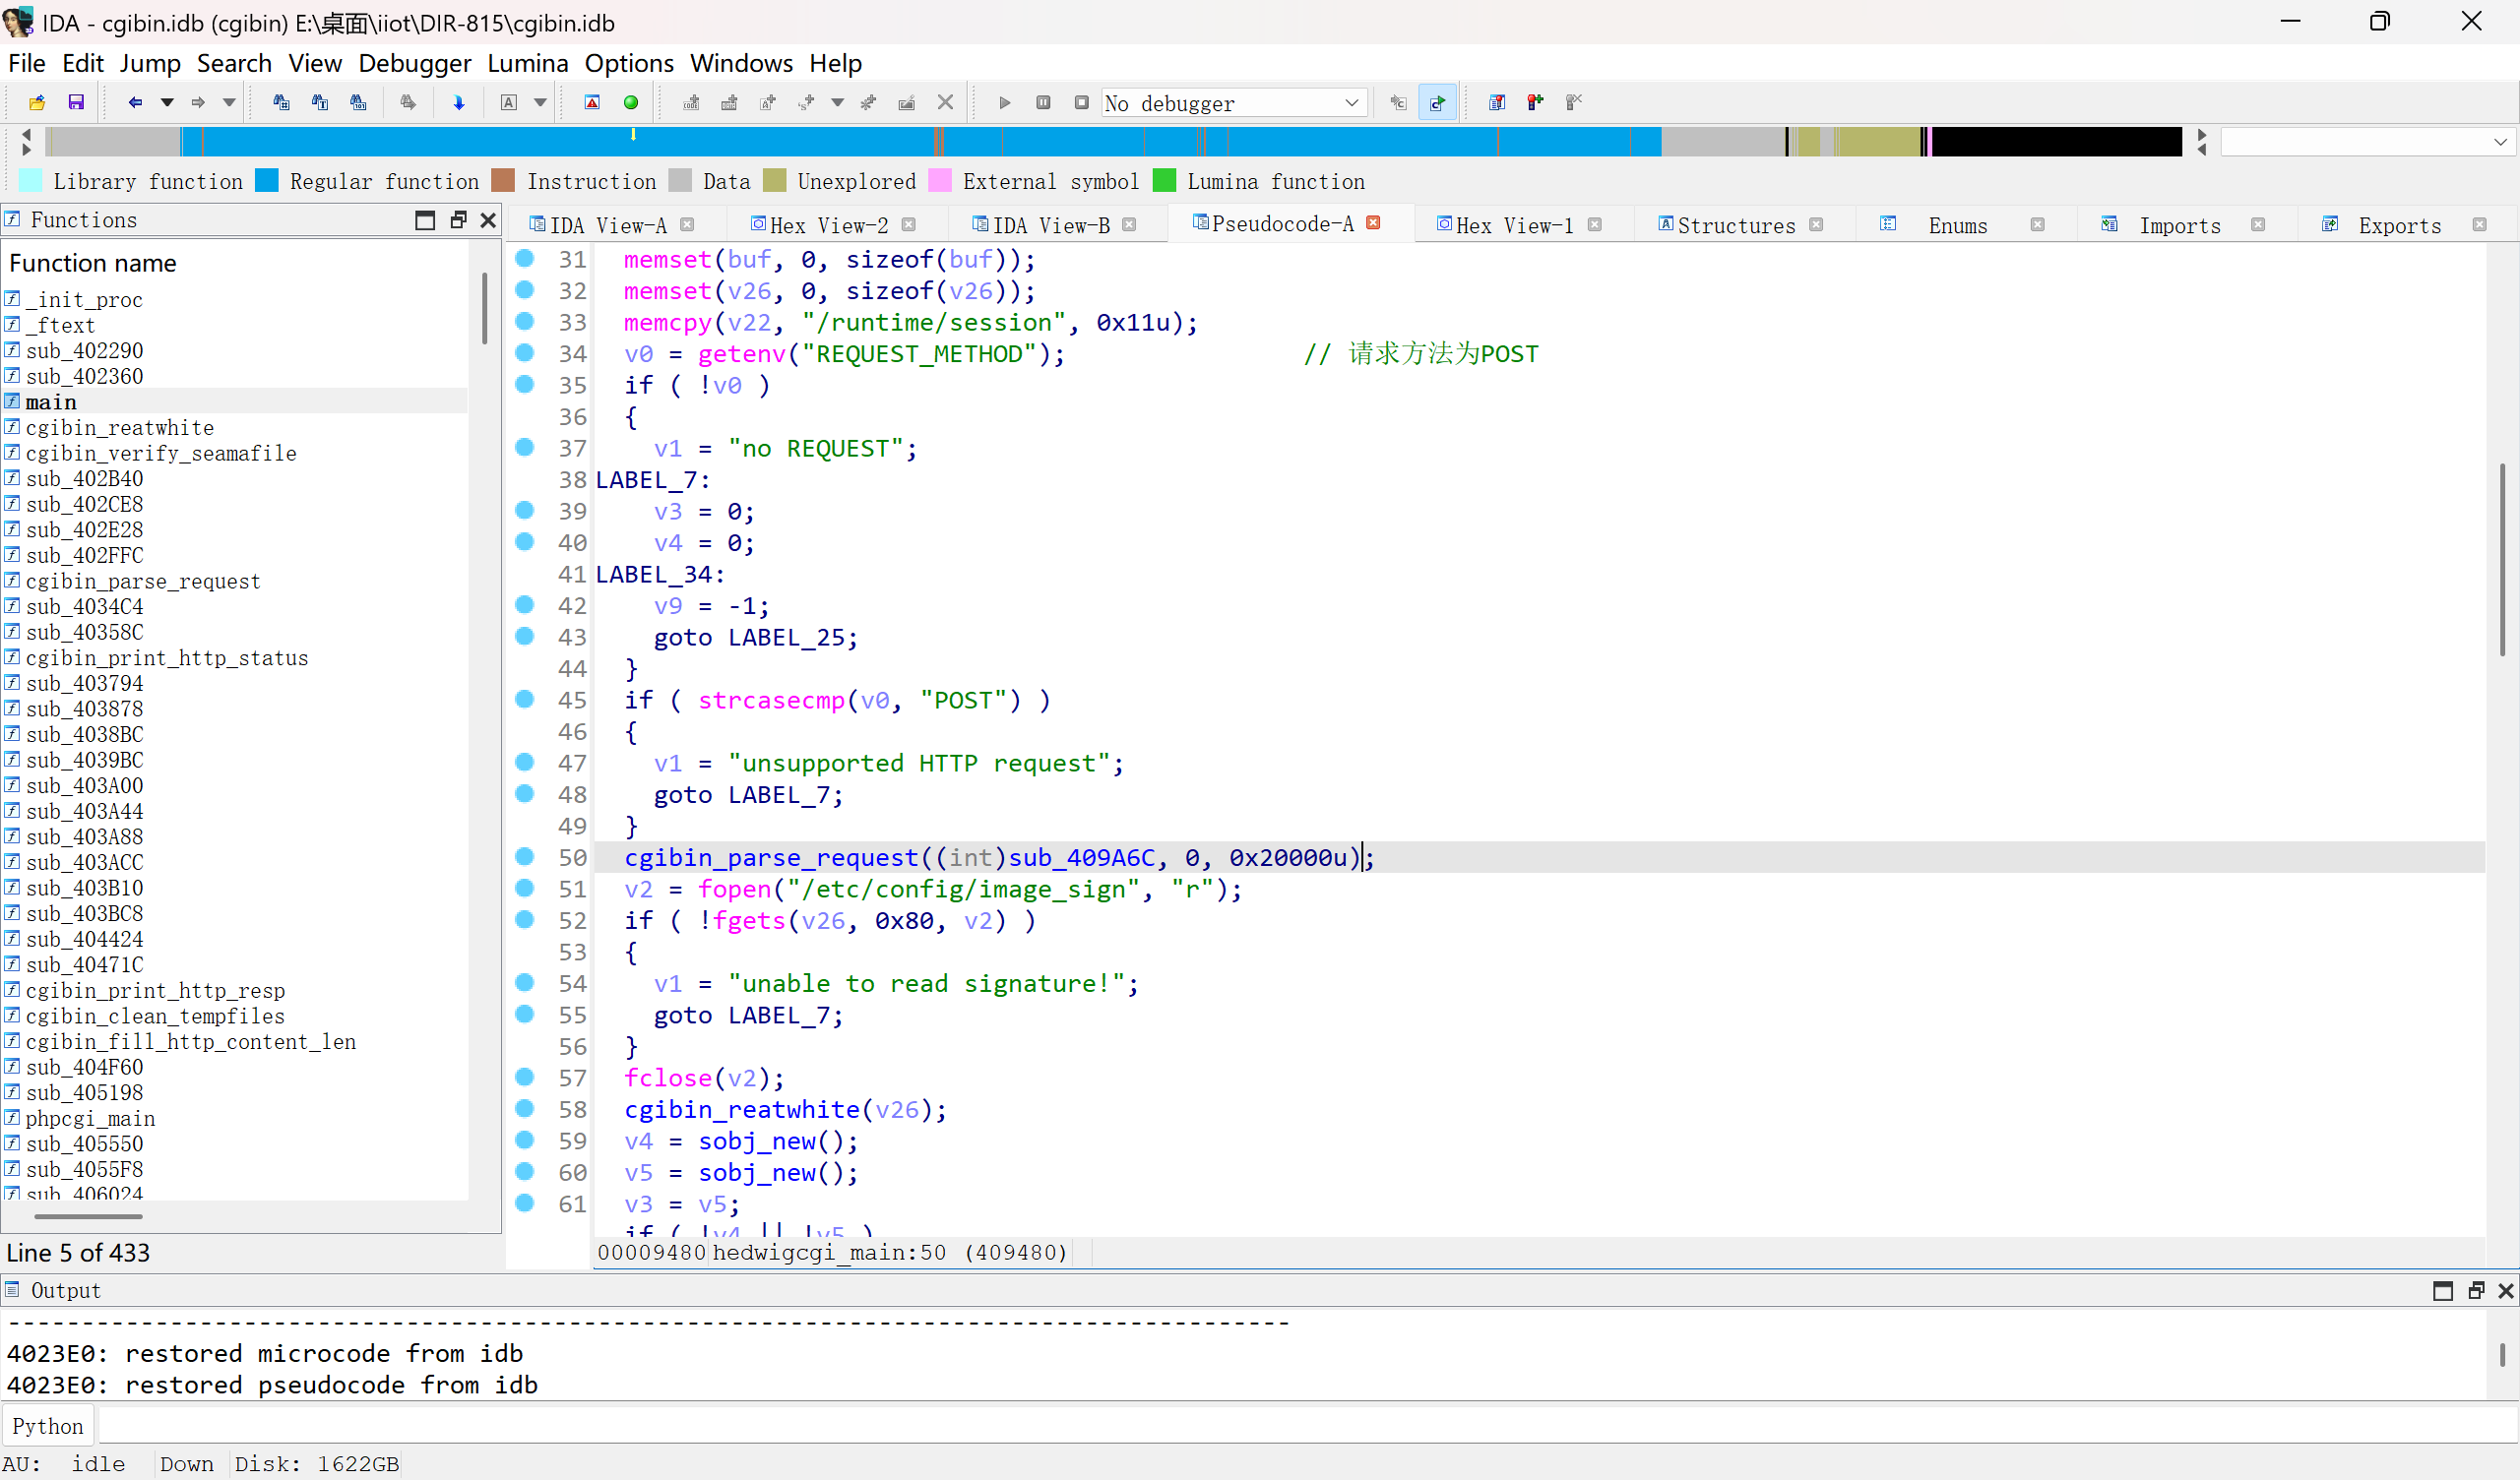The image size is (2520, 1480).
Task: Jump forward with the gray right arrow
Action: point(198,103)
